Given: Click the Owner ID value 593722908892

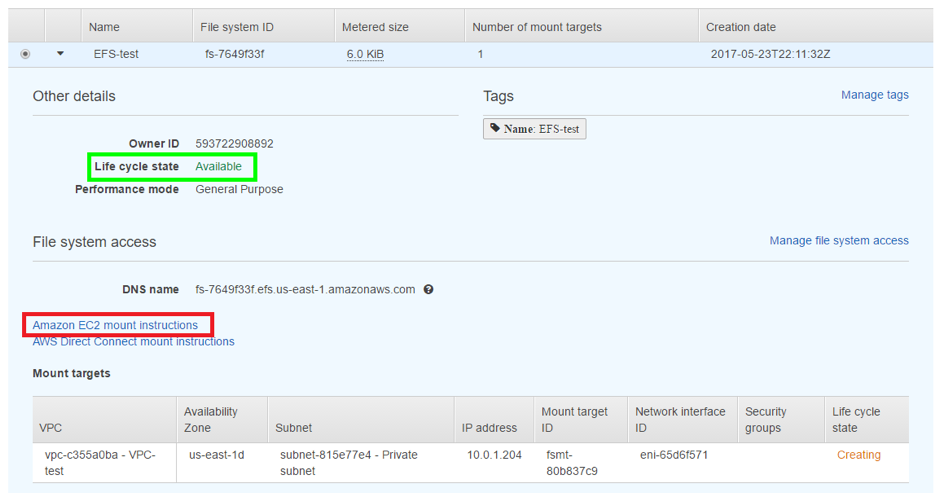Looking at the screenshot, I should (x=234, y=144).
